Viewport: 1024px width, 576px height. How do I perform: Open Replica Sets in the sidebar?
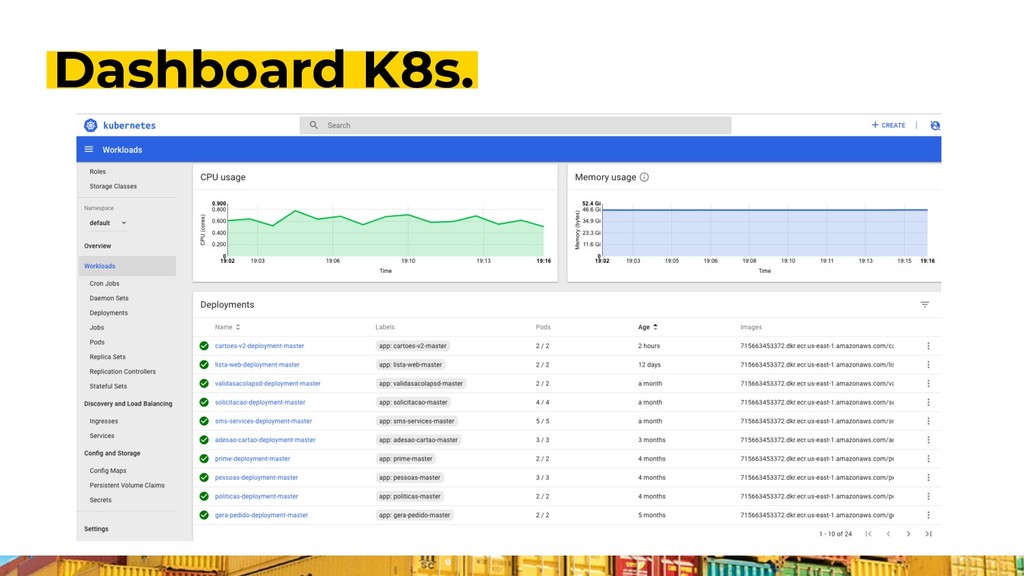pyautogui.click(x=107, y=357)
